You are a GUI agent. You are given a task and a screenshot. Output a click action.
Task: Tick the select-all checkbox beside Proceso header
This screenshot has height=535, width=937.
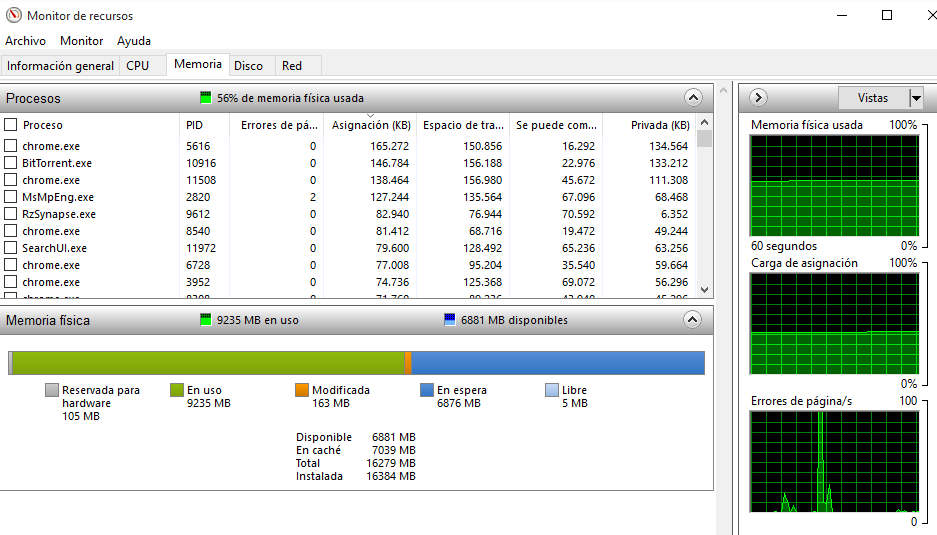(x=11, y=125)
